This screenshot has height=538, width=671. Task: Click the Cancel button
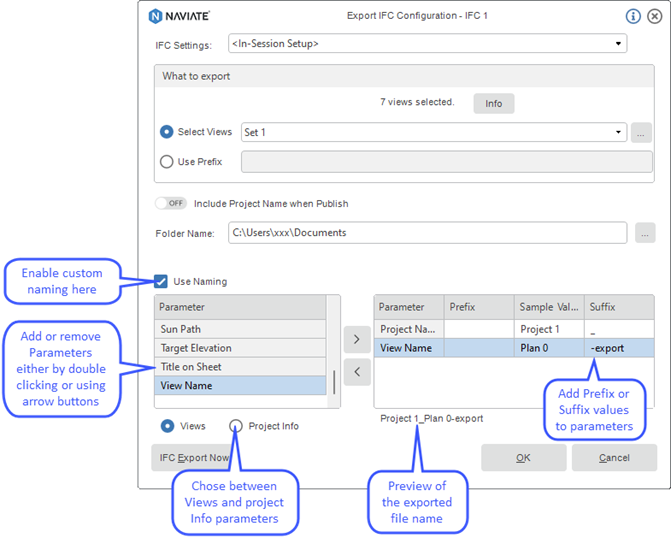614,458
